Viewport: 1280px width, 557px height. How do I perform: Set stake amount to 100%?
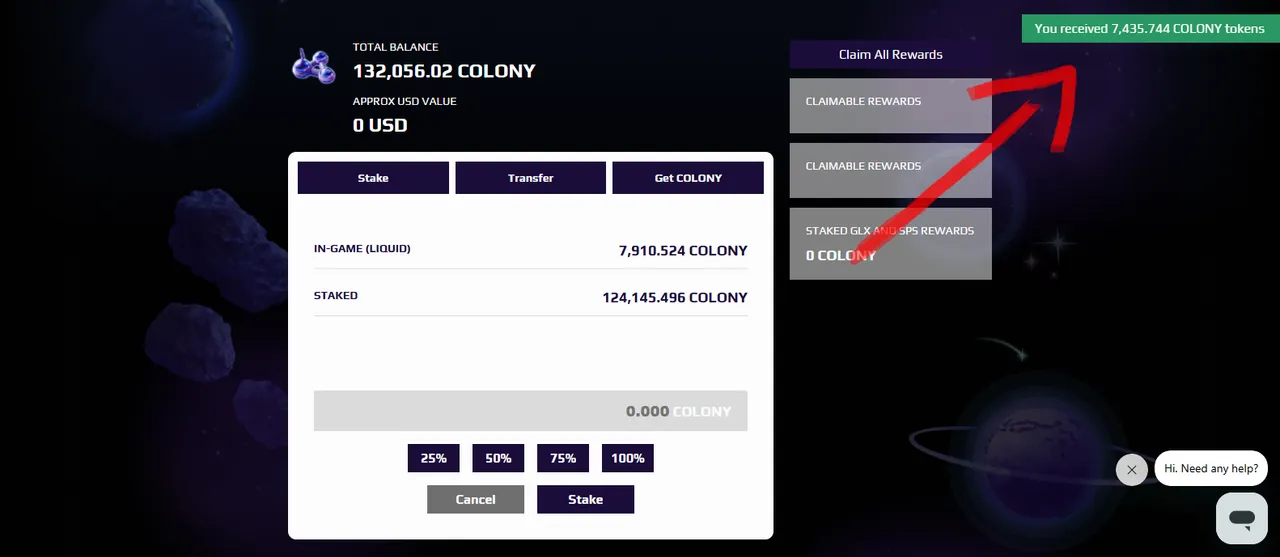(x=628, y=458)
